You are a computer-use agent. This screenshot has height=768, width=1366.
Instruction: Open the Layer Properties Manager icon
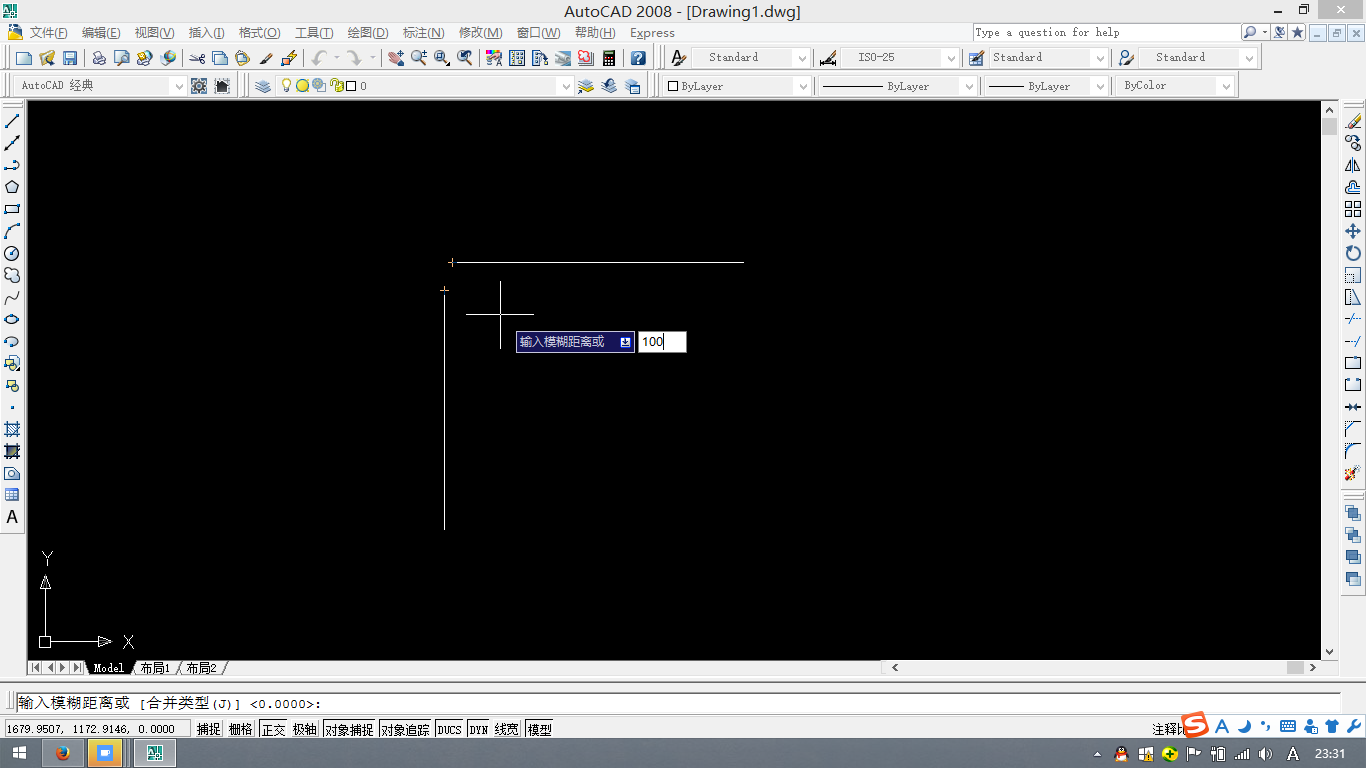click(263, 86)
